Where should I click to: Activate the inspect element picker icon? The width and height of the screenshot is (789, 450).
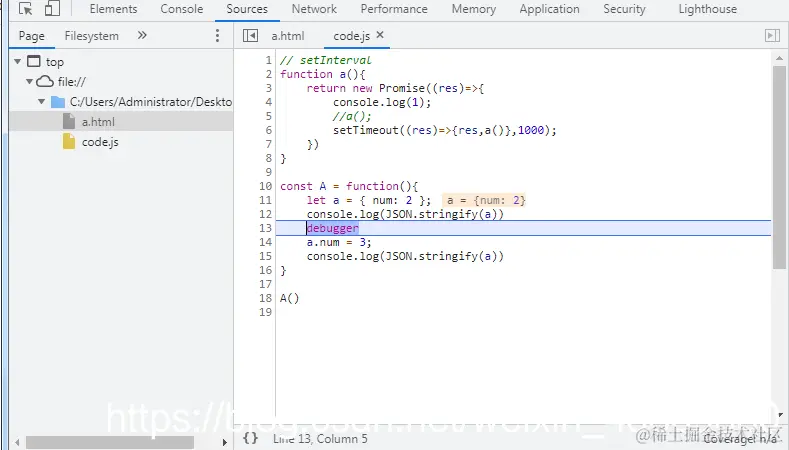click(x=25, y=9)
